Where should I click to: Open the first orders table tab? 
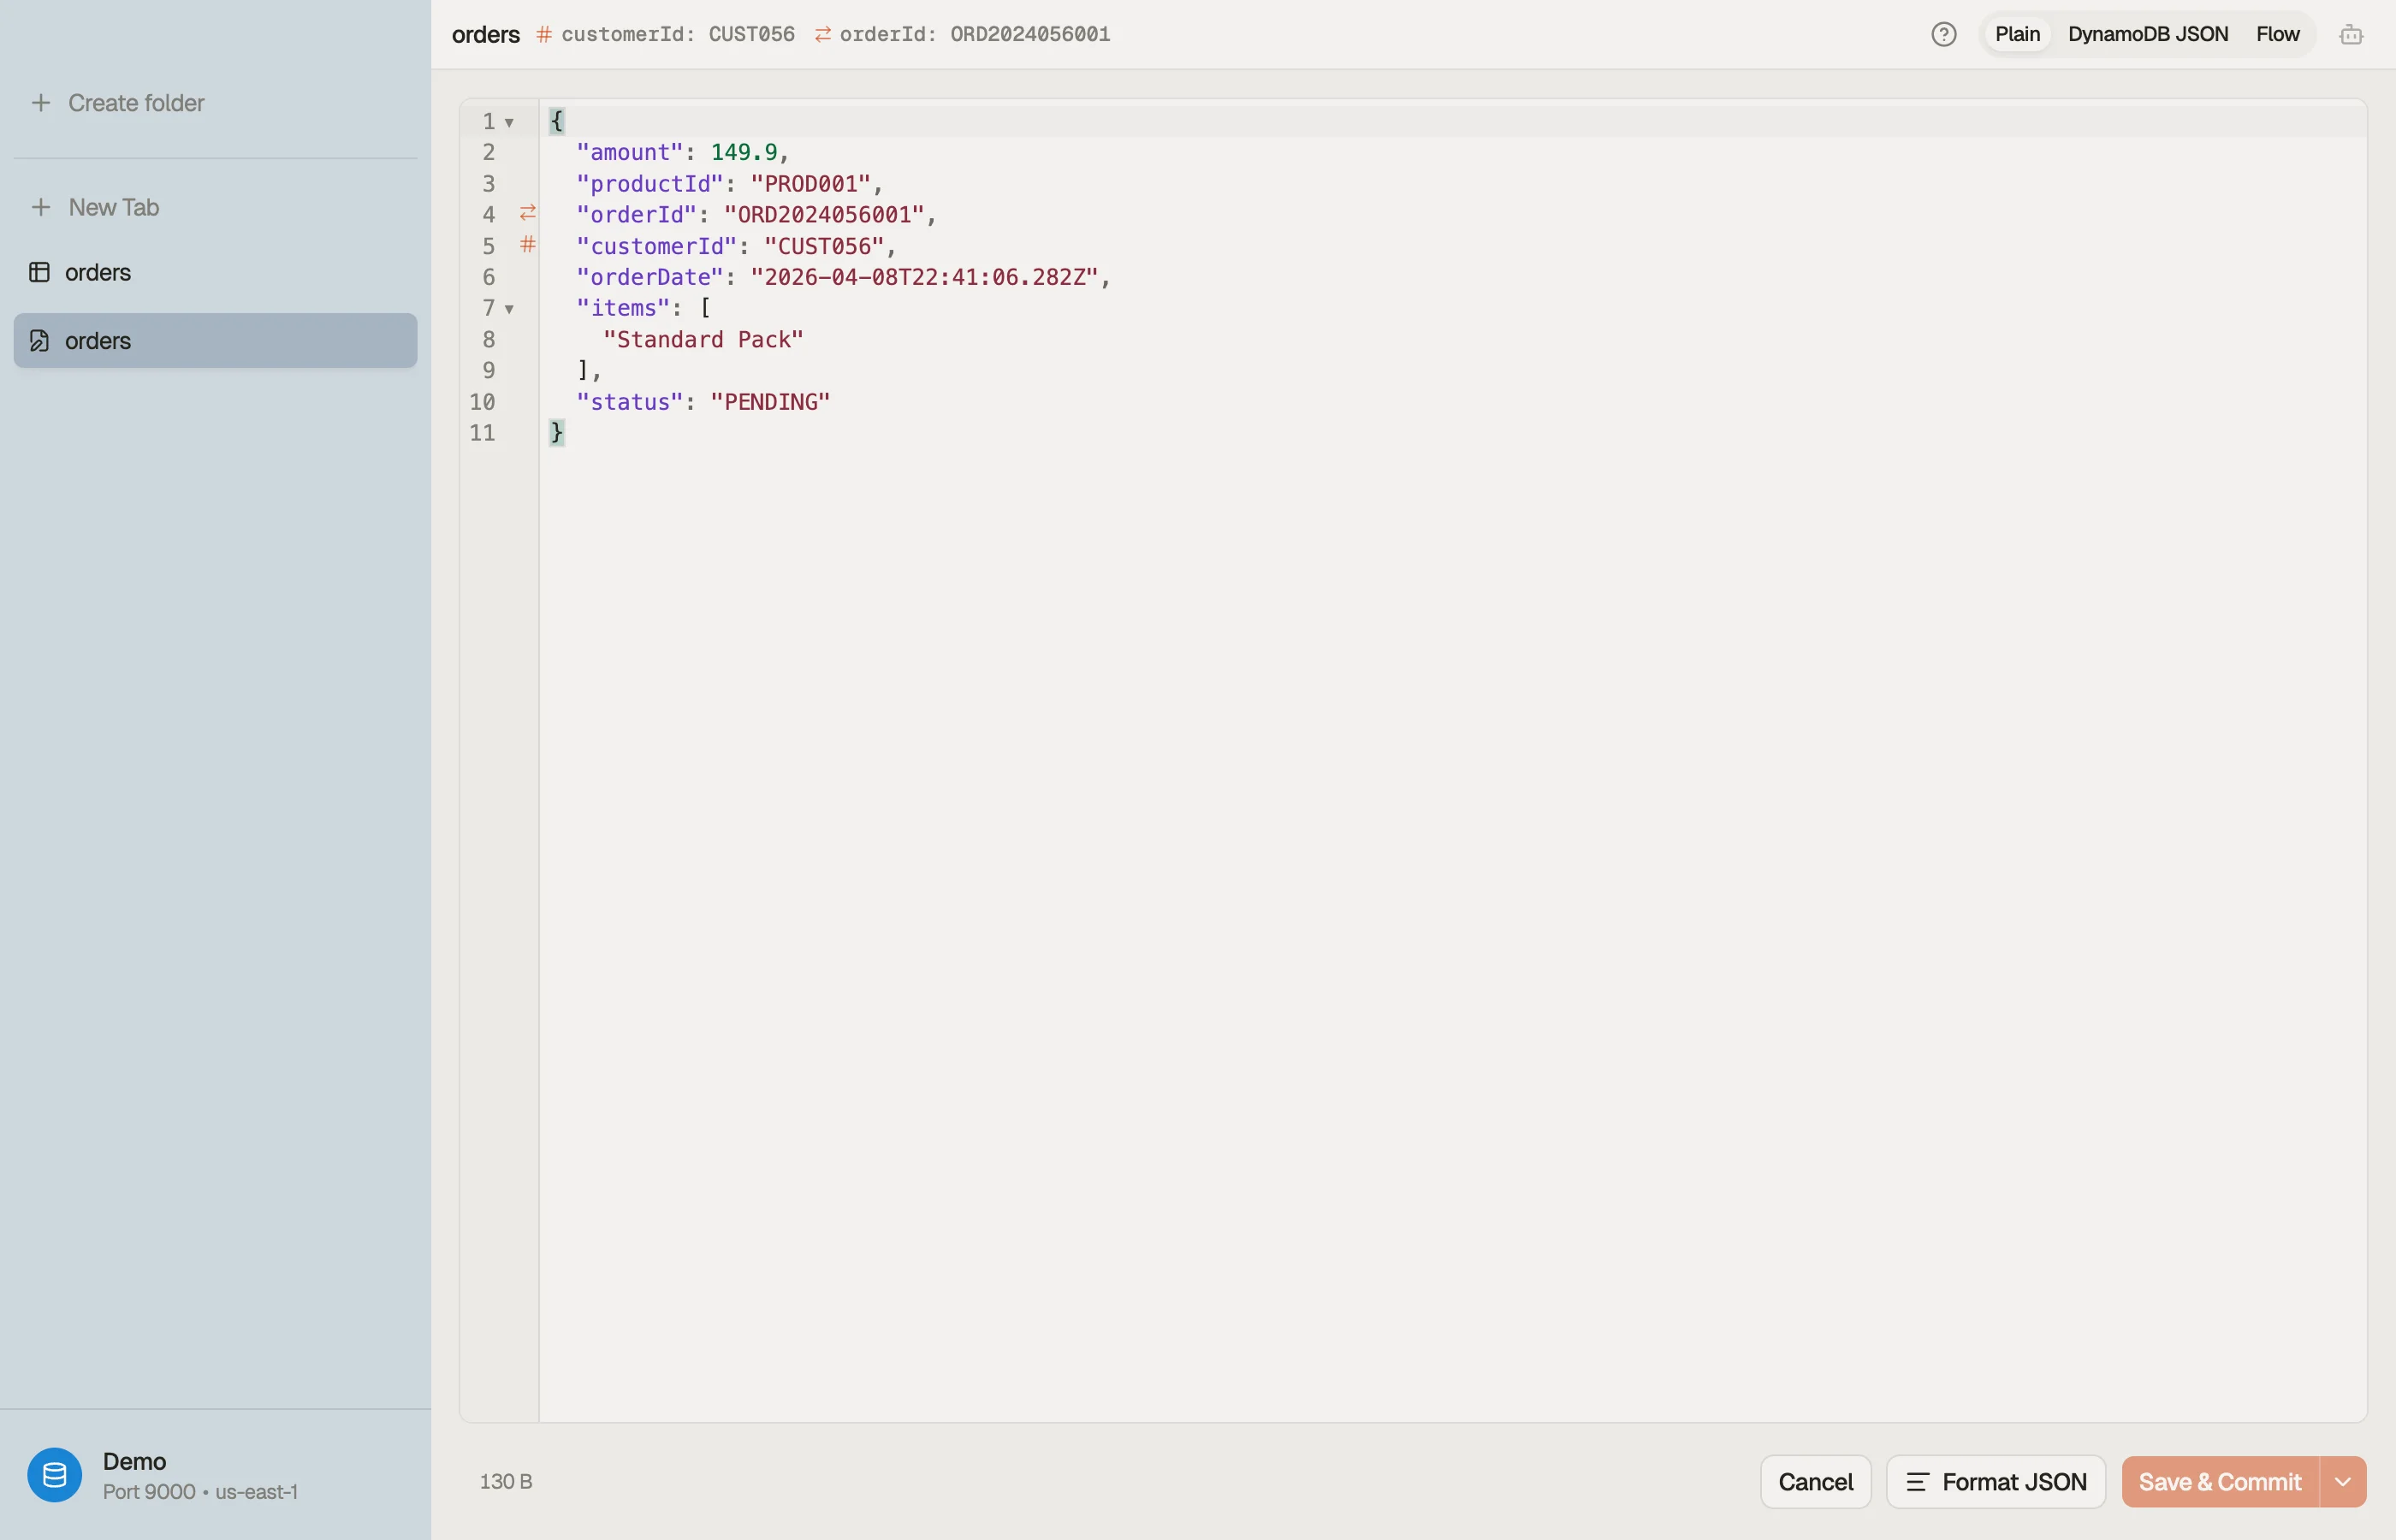click(x=215, y=272)
